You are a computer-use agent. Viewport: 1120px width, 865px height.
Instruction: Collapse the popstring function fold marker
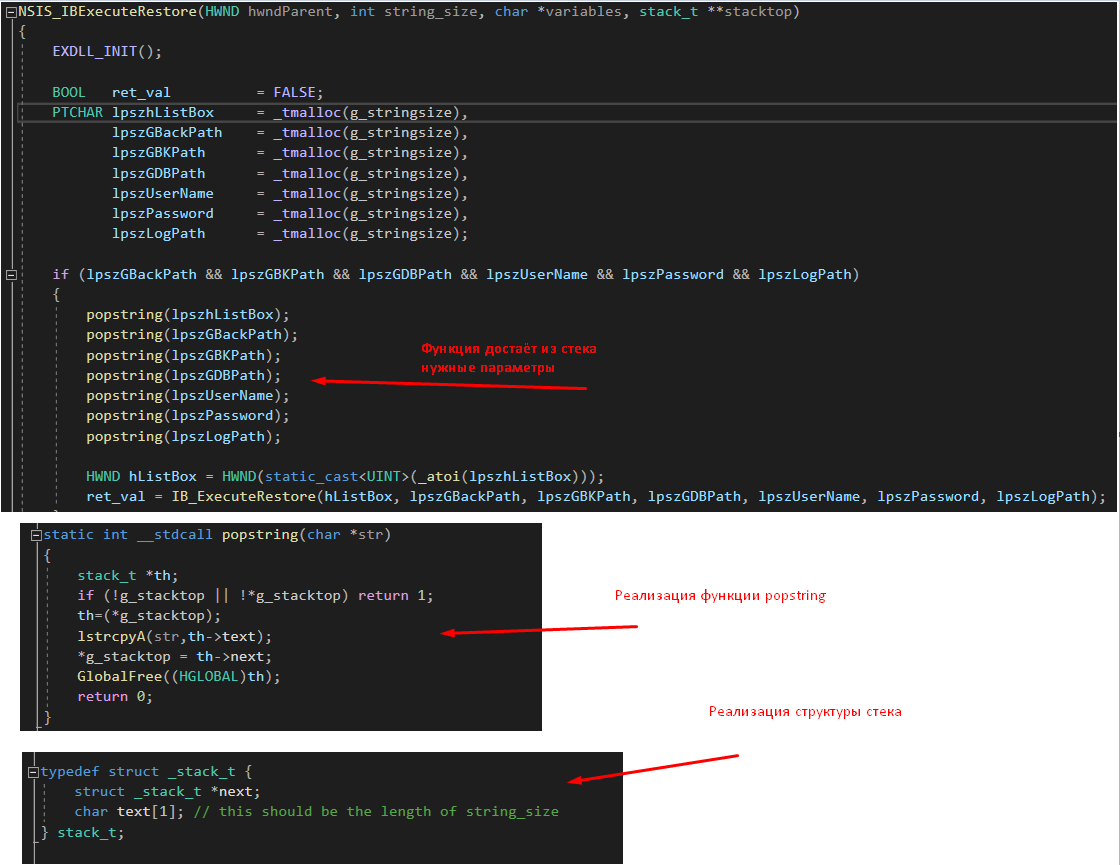[37, 535]
